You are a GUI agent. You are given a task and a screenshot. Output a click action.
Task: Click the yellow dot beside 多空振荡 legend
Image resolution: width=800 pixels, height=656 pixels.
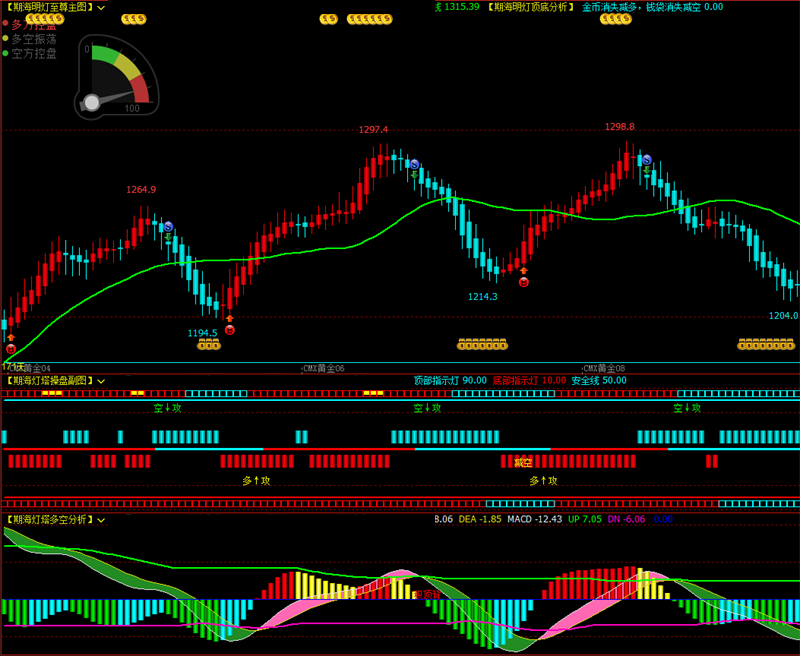6,38
